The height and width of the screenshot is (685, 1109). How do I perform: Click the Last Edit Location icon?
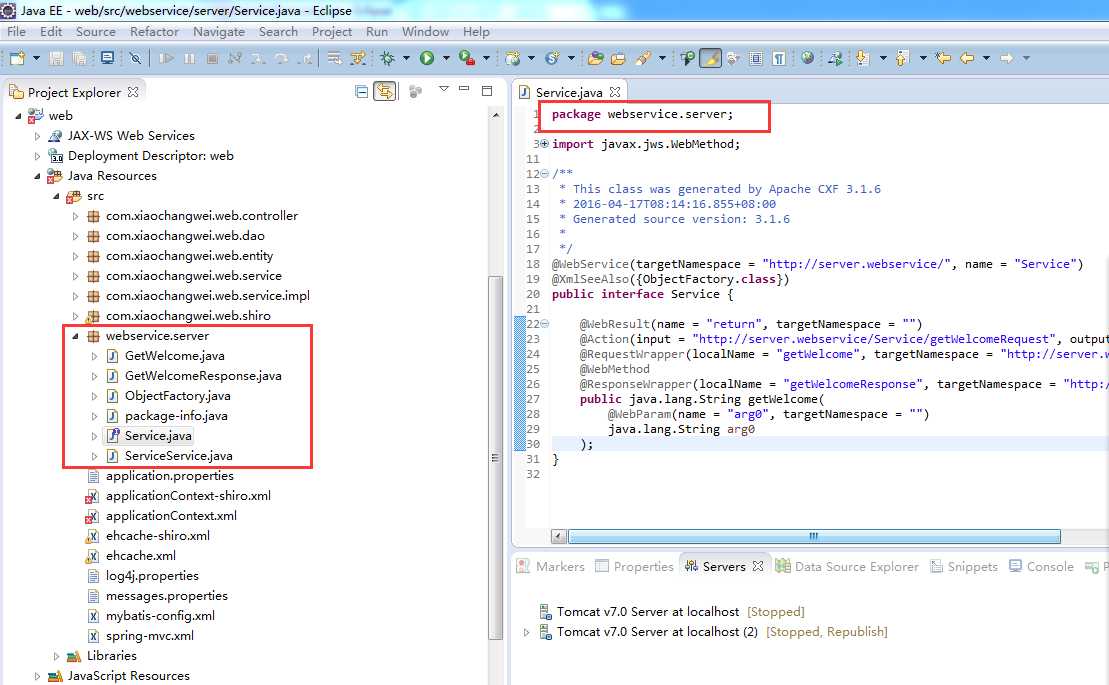[943, 58]
